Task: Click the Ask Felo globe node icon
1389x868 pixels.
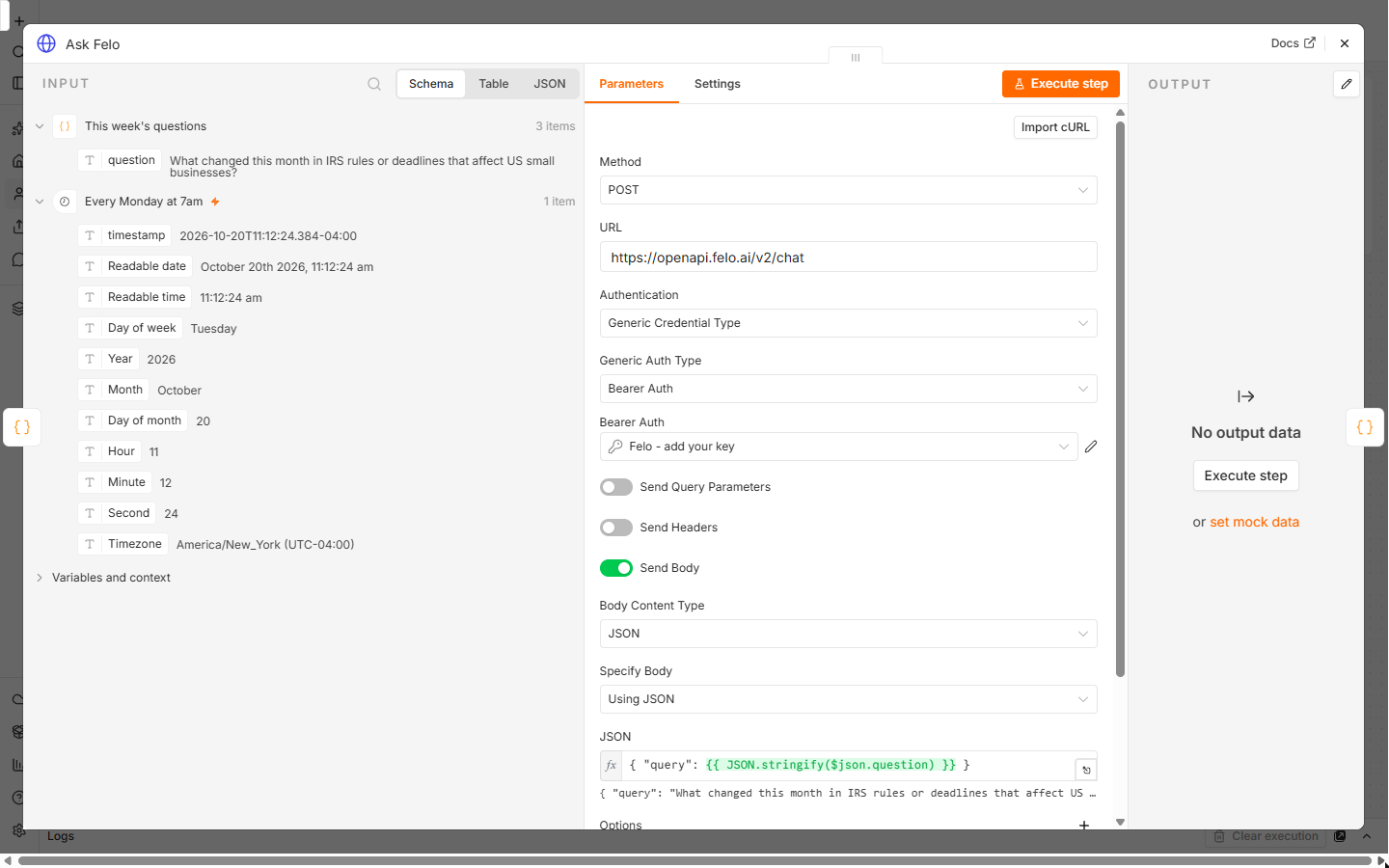Action: pyautogui.click(x=46, y=44)
